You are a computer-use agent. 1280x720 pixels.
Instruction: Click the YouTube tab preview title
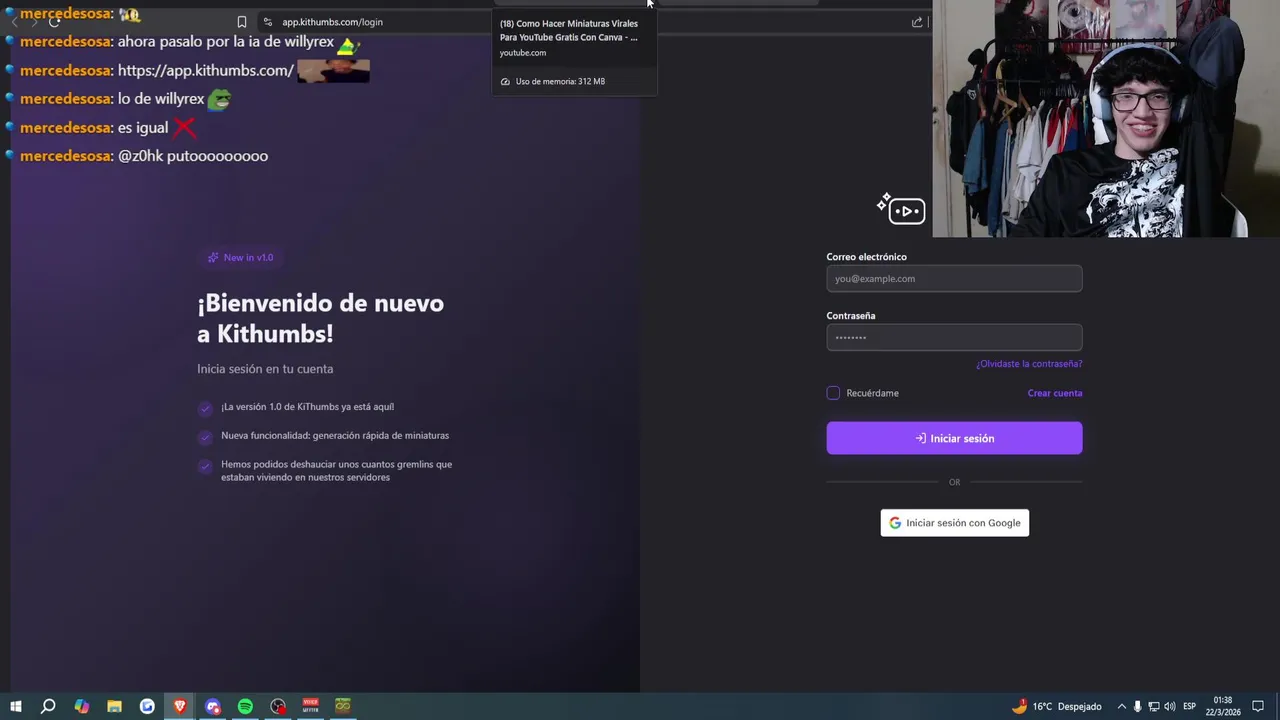(569, 30)
